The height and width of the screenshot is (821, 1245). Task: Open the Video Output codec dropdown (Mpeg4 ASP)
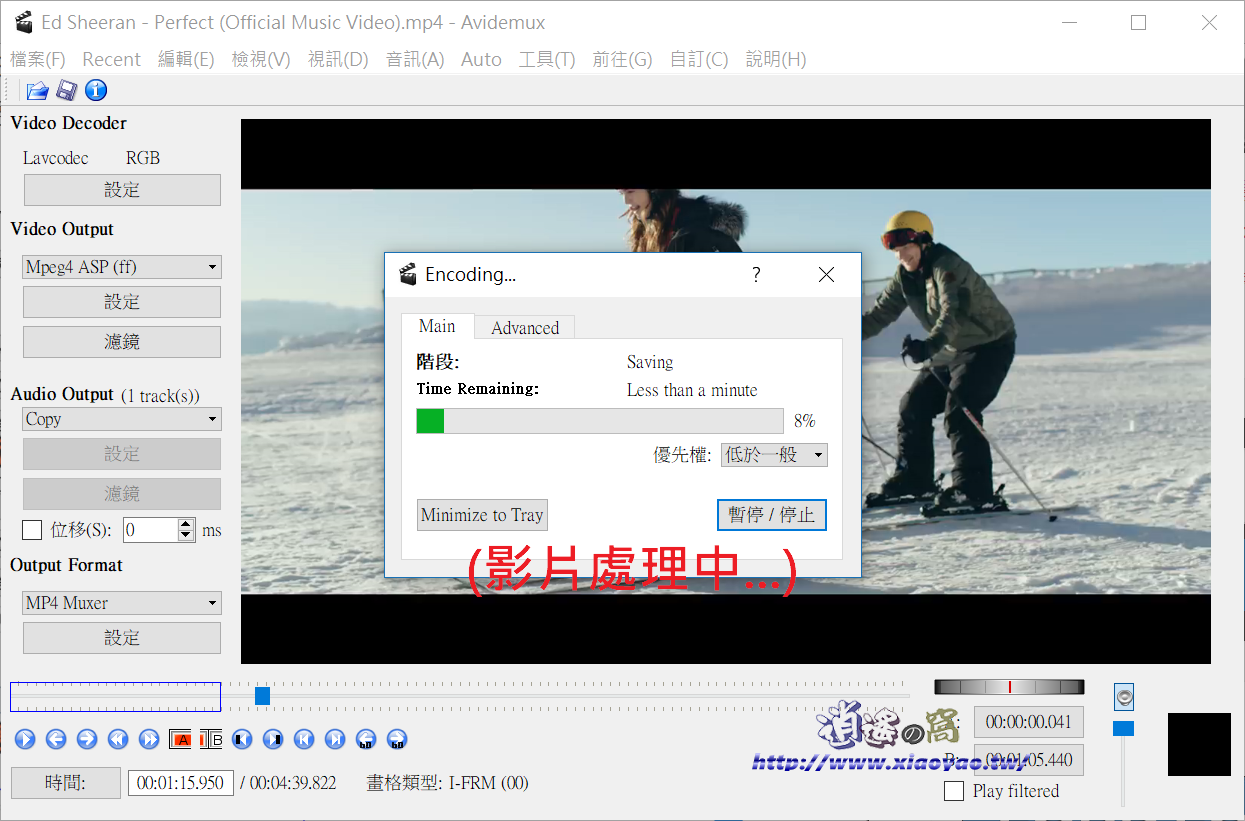122,267
